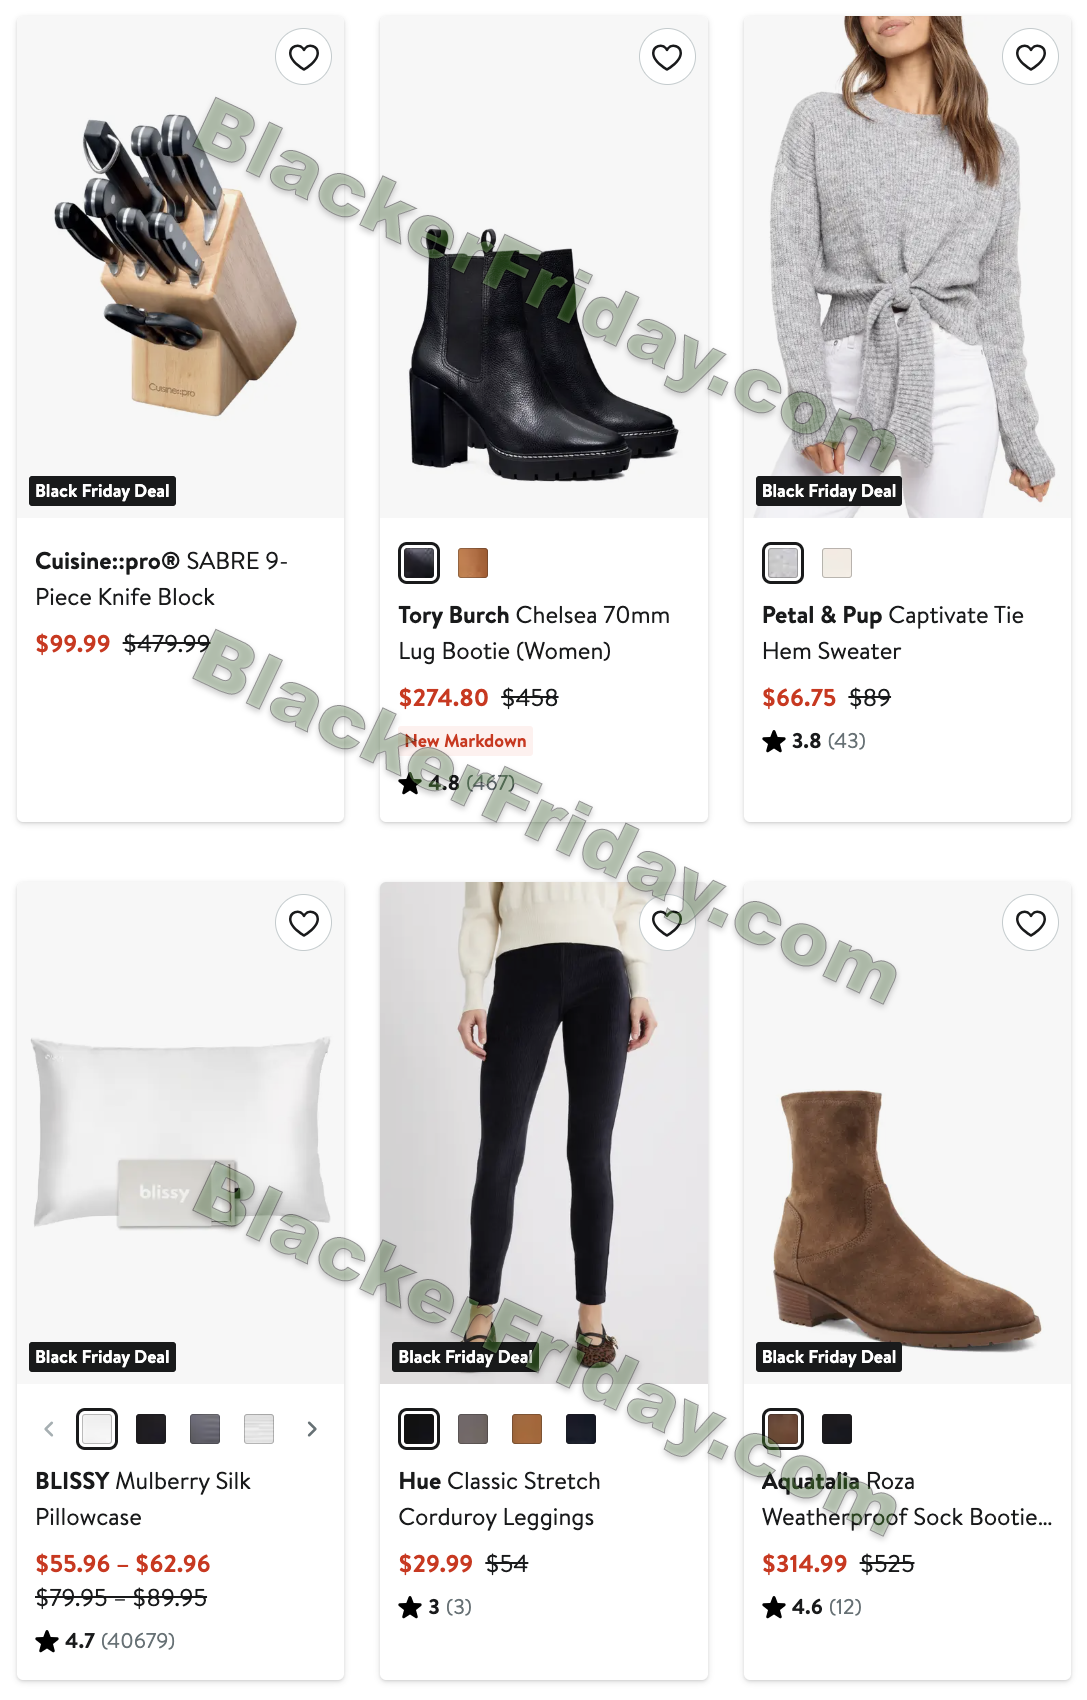Favorite the Cuisine::pro knife block
1087x1700 pixels.
coord(304,57)
